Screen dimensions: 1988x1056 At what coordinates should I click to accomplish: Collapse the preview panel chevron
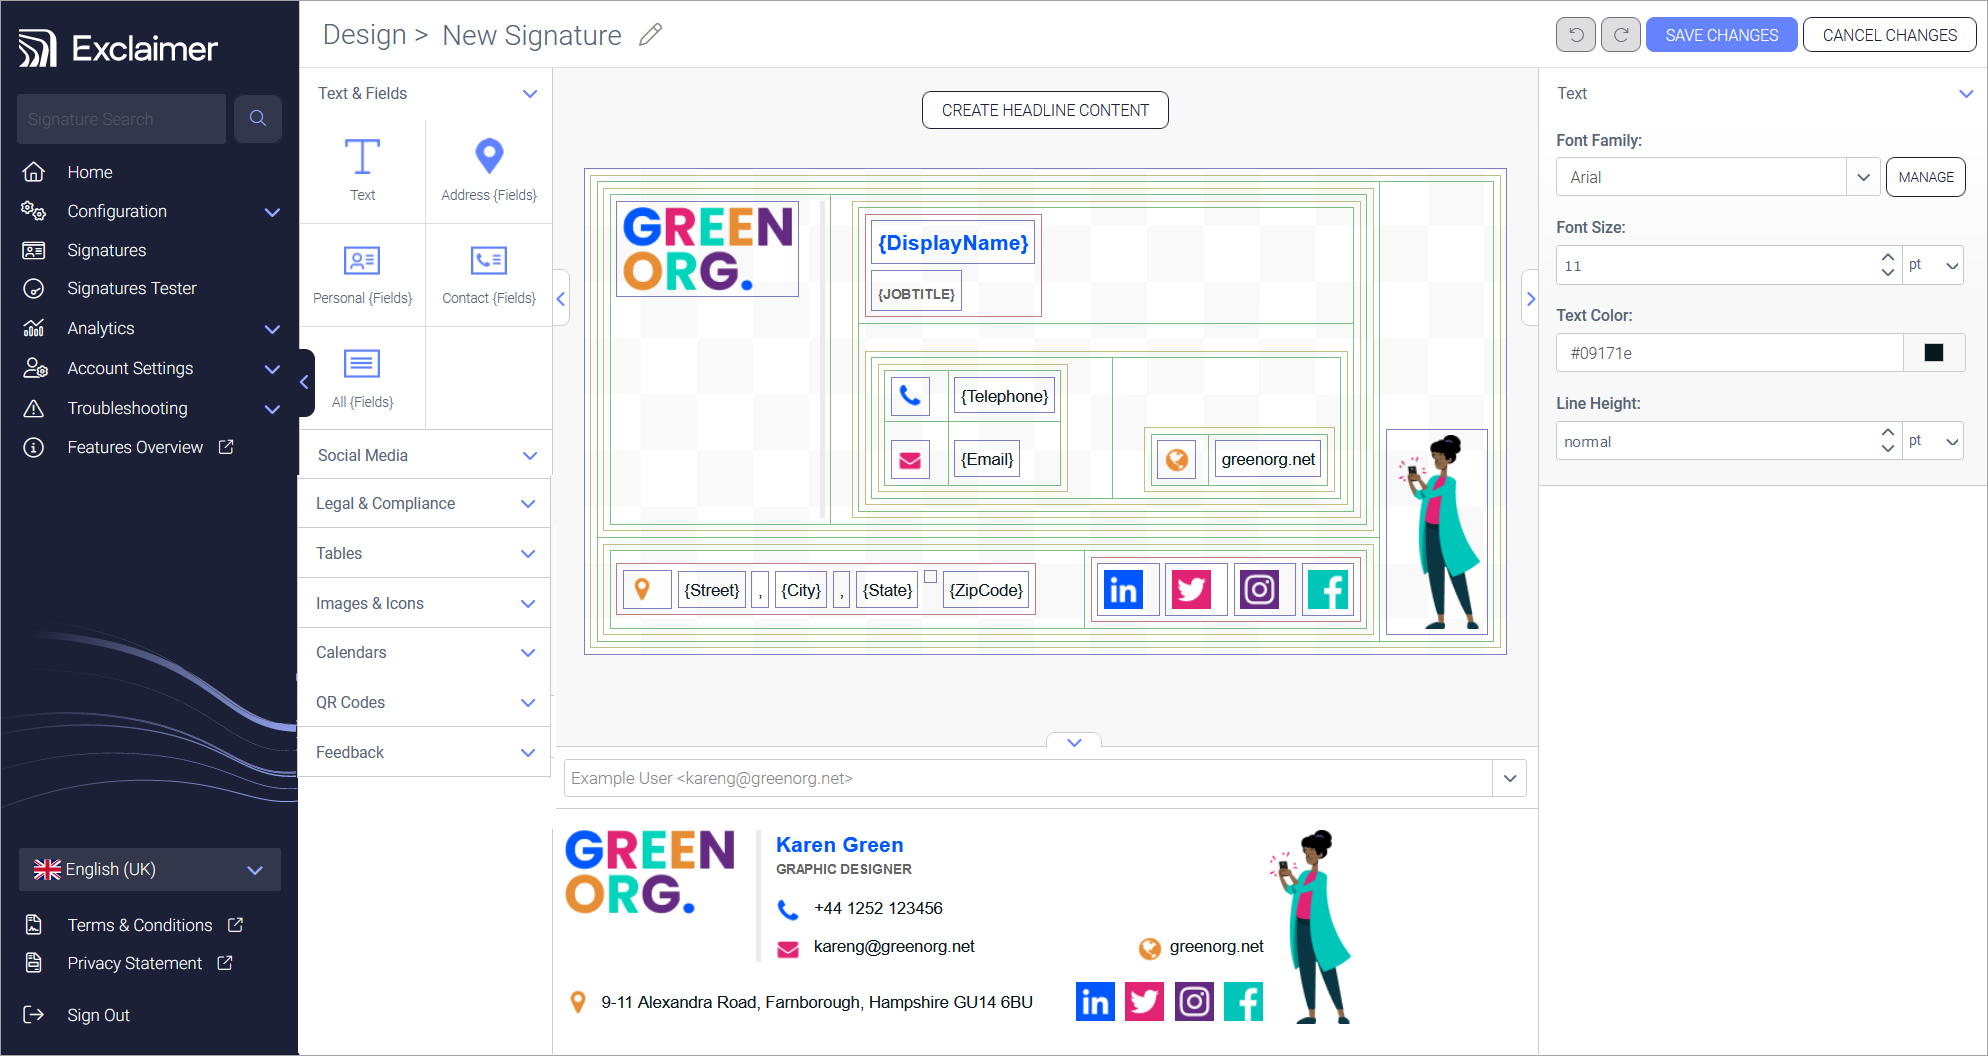[1074, 742]
